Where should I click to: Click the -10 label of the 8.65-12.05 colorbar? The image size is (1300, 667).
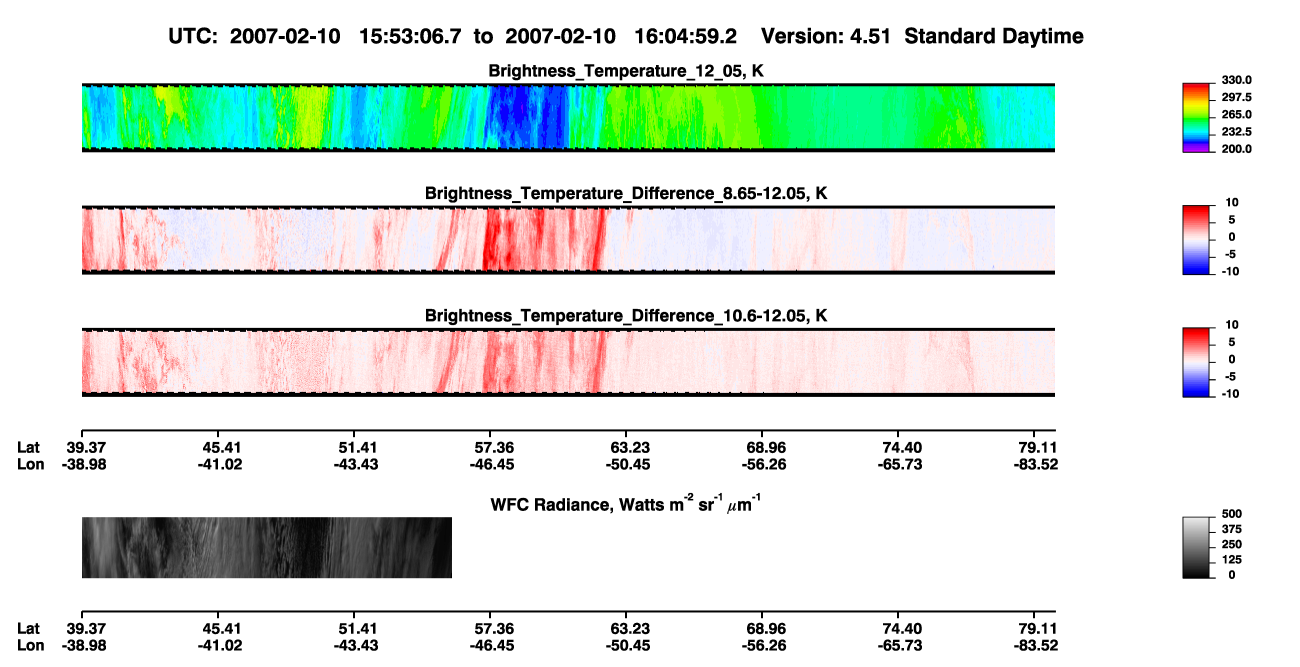tap(1229, 271)
